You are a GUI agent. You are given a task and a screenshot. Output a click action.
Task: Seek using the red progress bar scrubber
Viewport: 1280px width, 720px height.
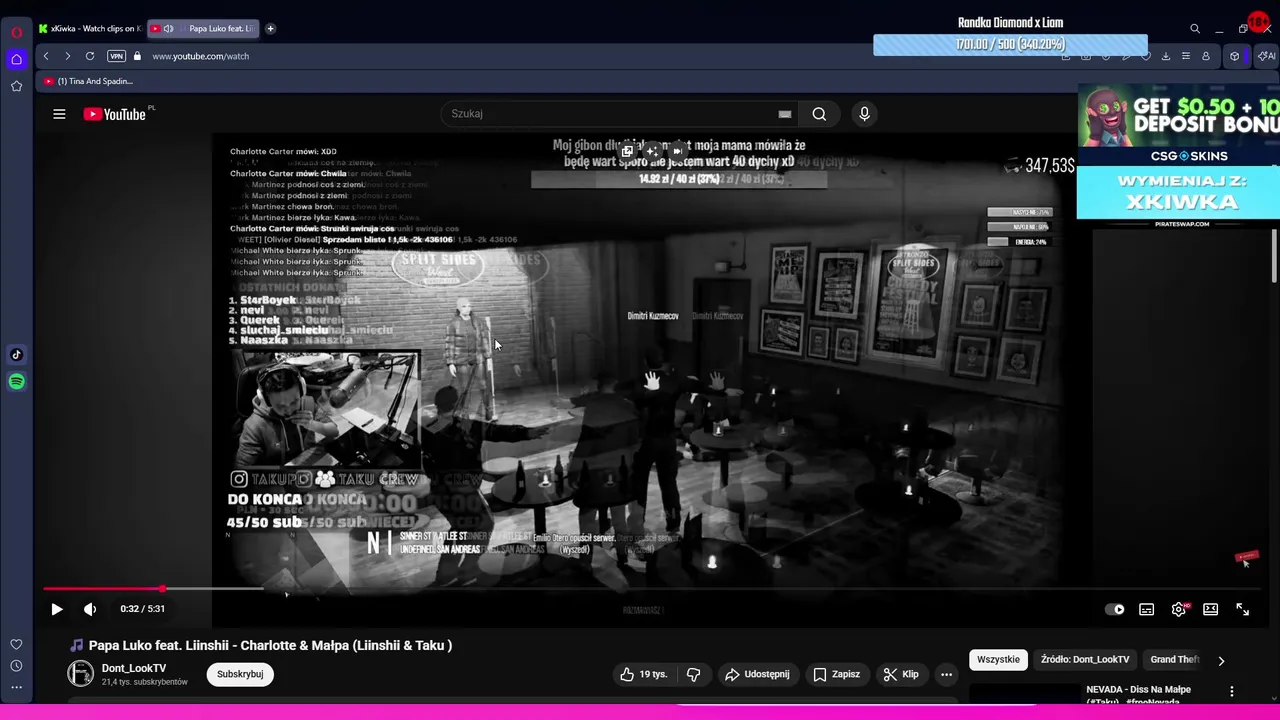162,589
